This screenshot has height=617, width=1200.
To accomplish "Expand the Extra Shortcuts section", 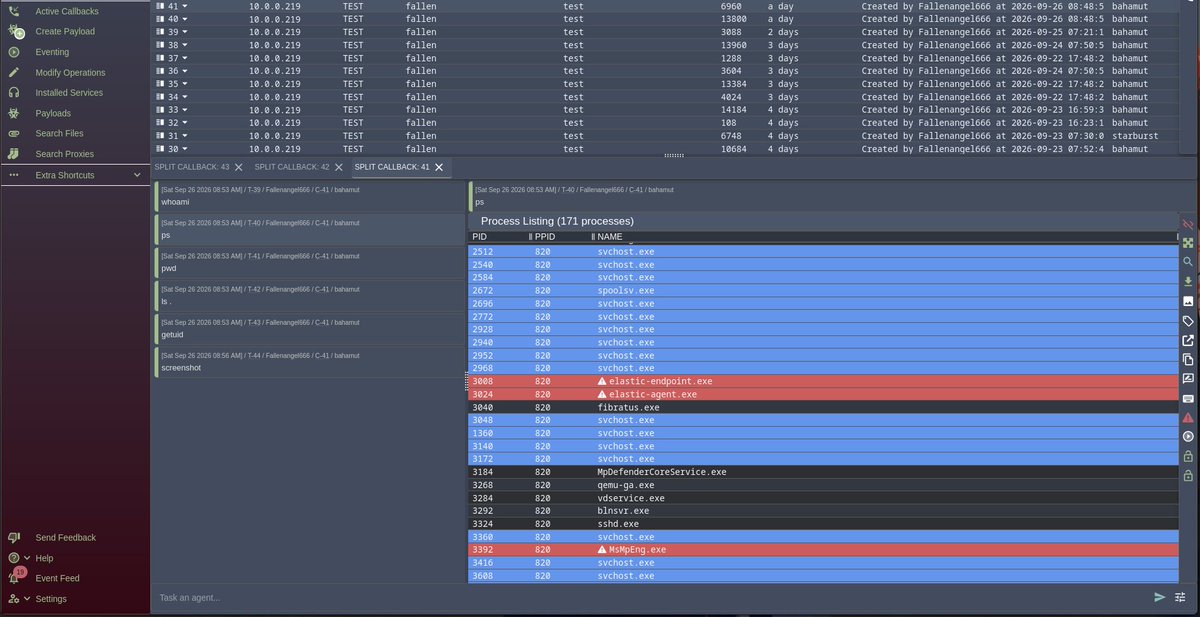I will pos(75,175).
